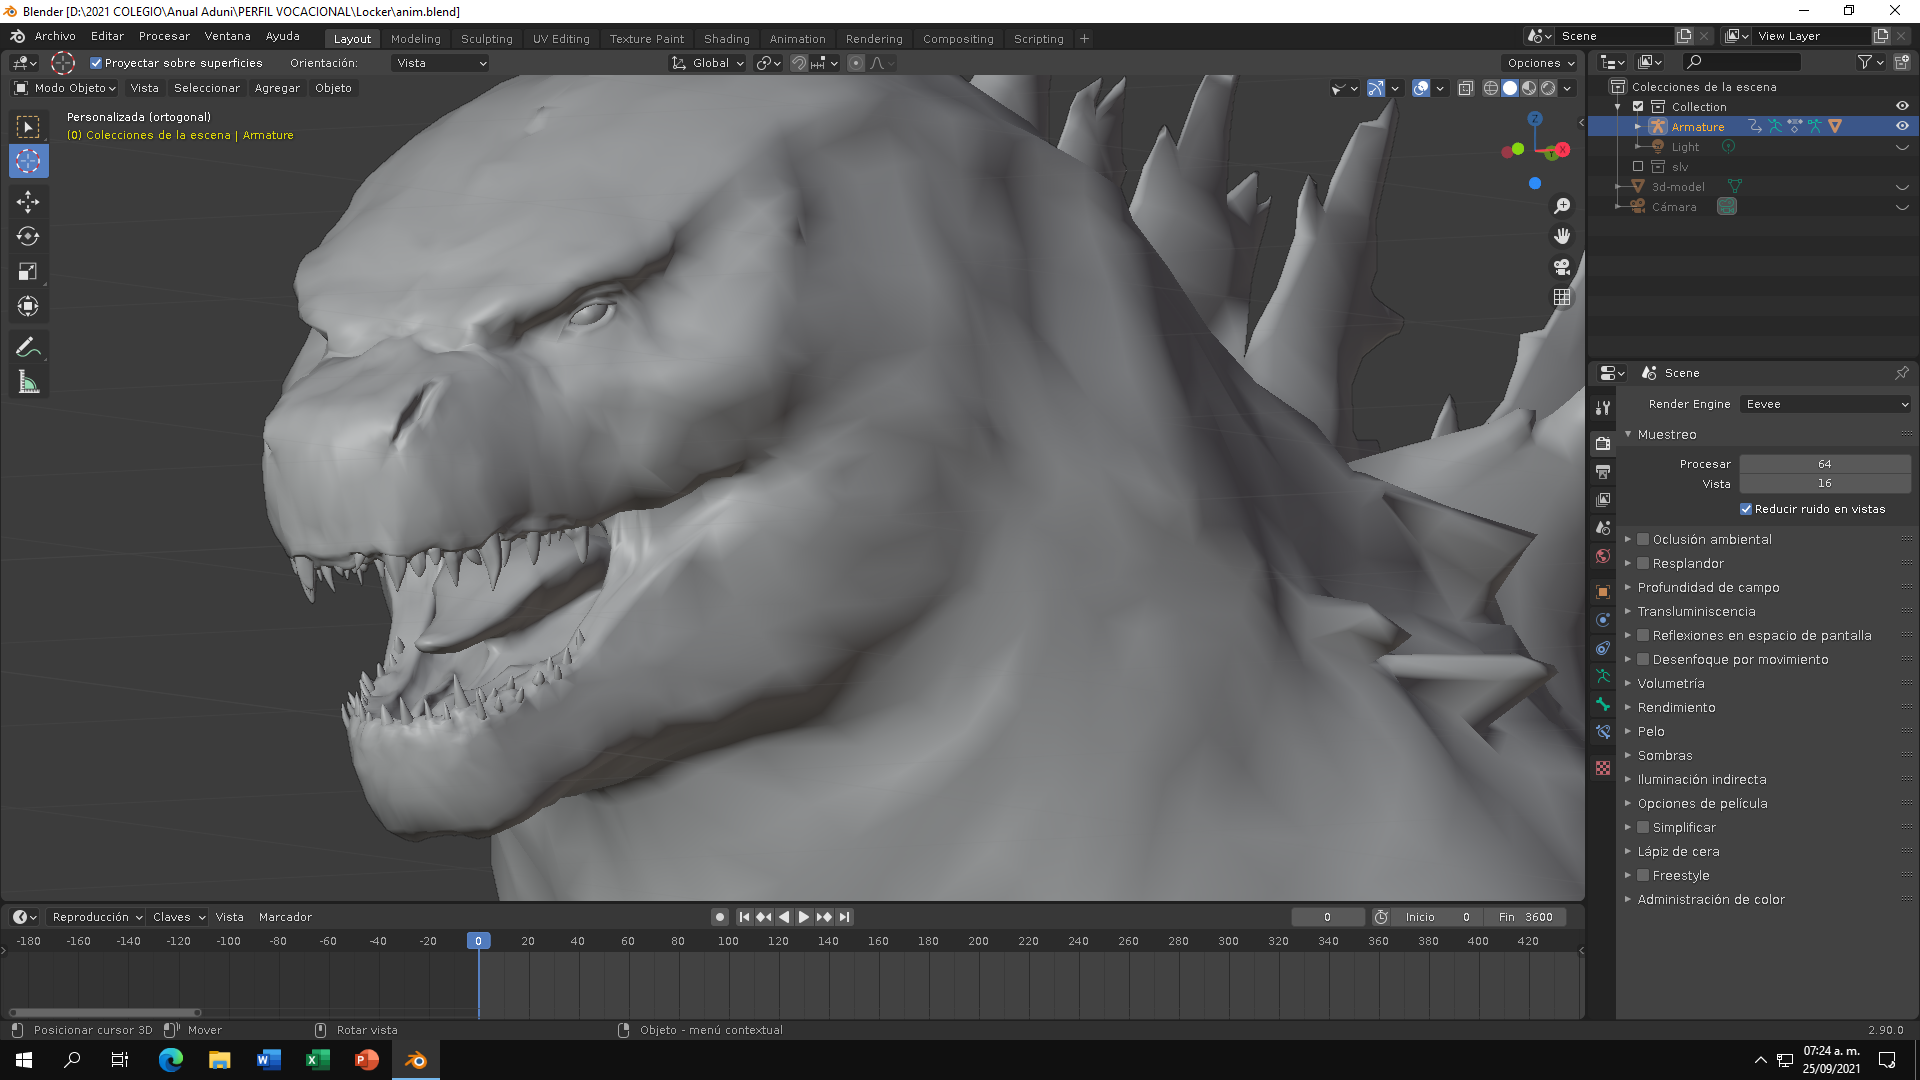This screenshot has height=1080, width=1920.
Task: Open Orientación Vista dropdown
Action: (440, 63)
